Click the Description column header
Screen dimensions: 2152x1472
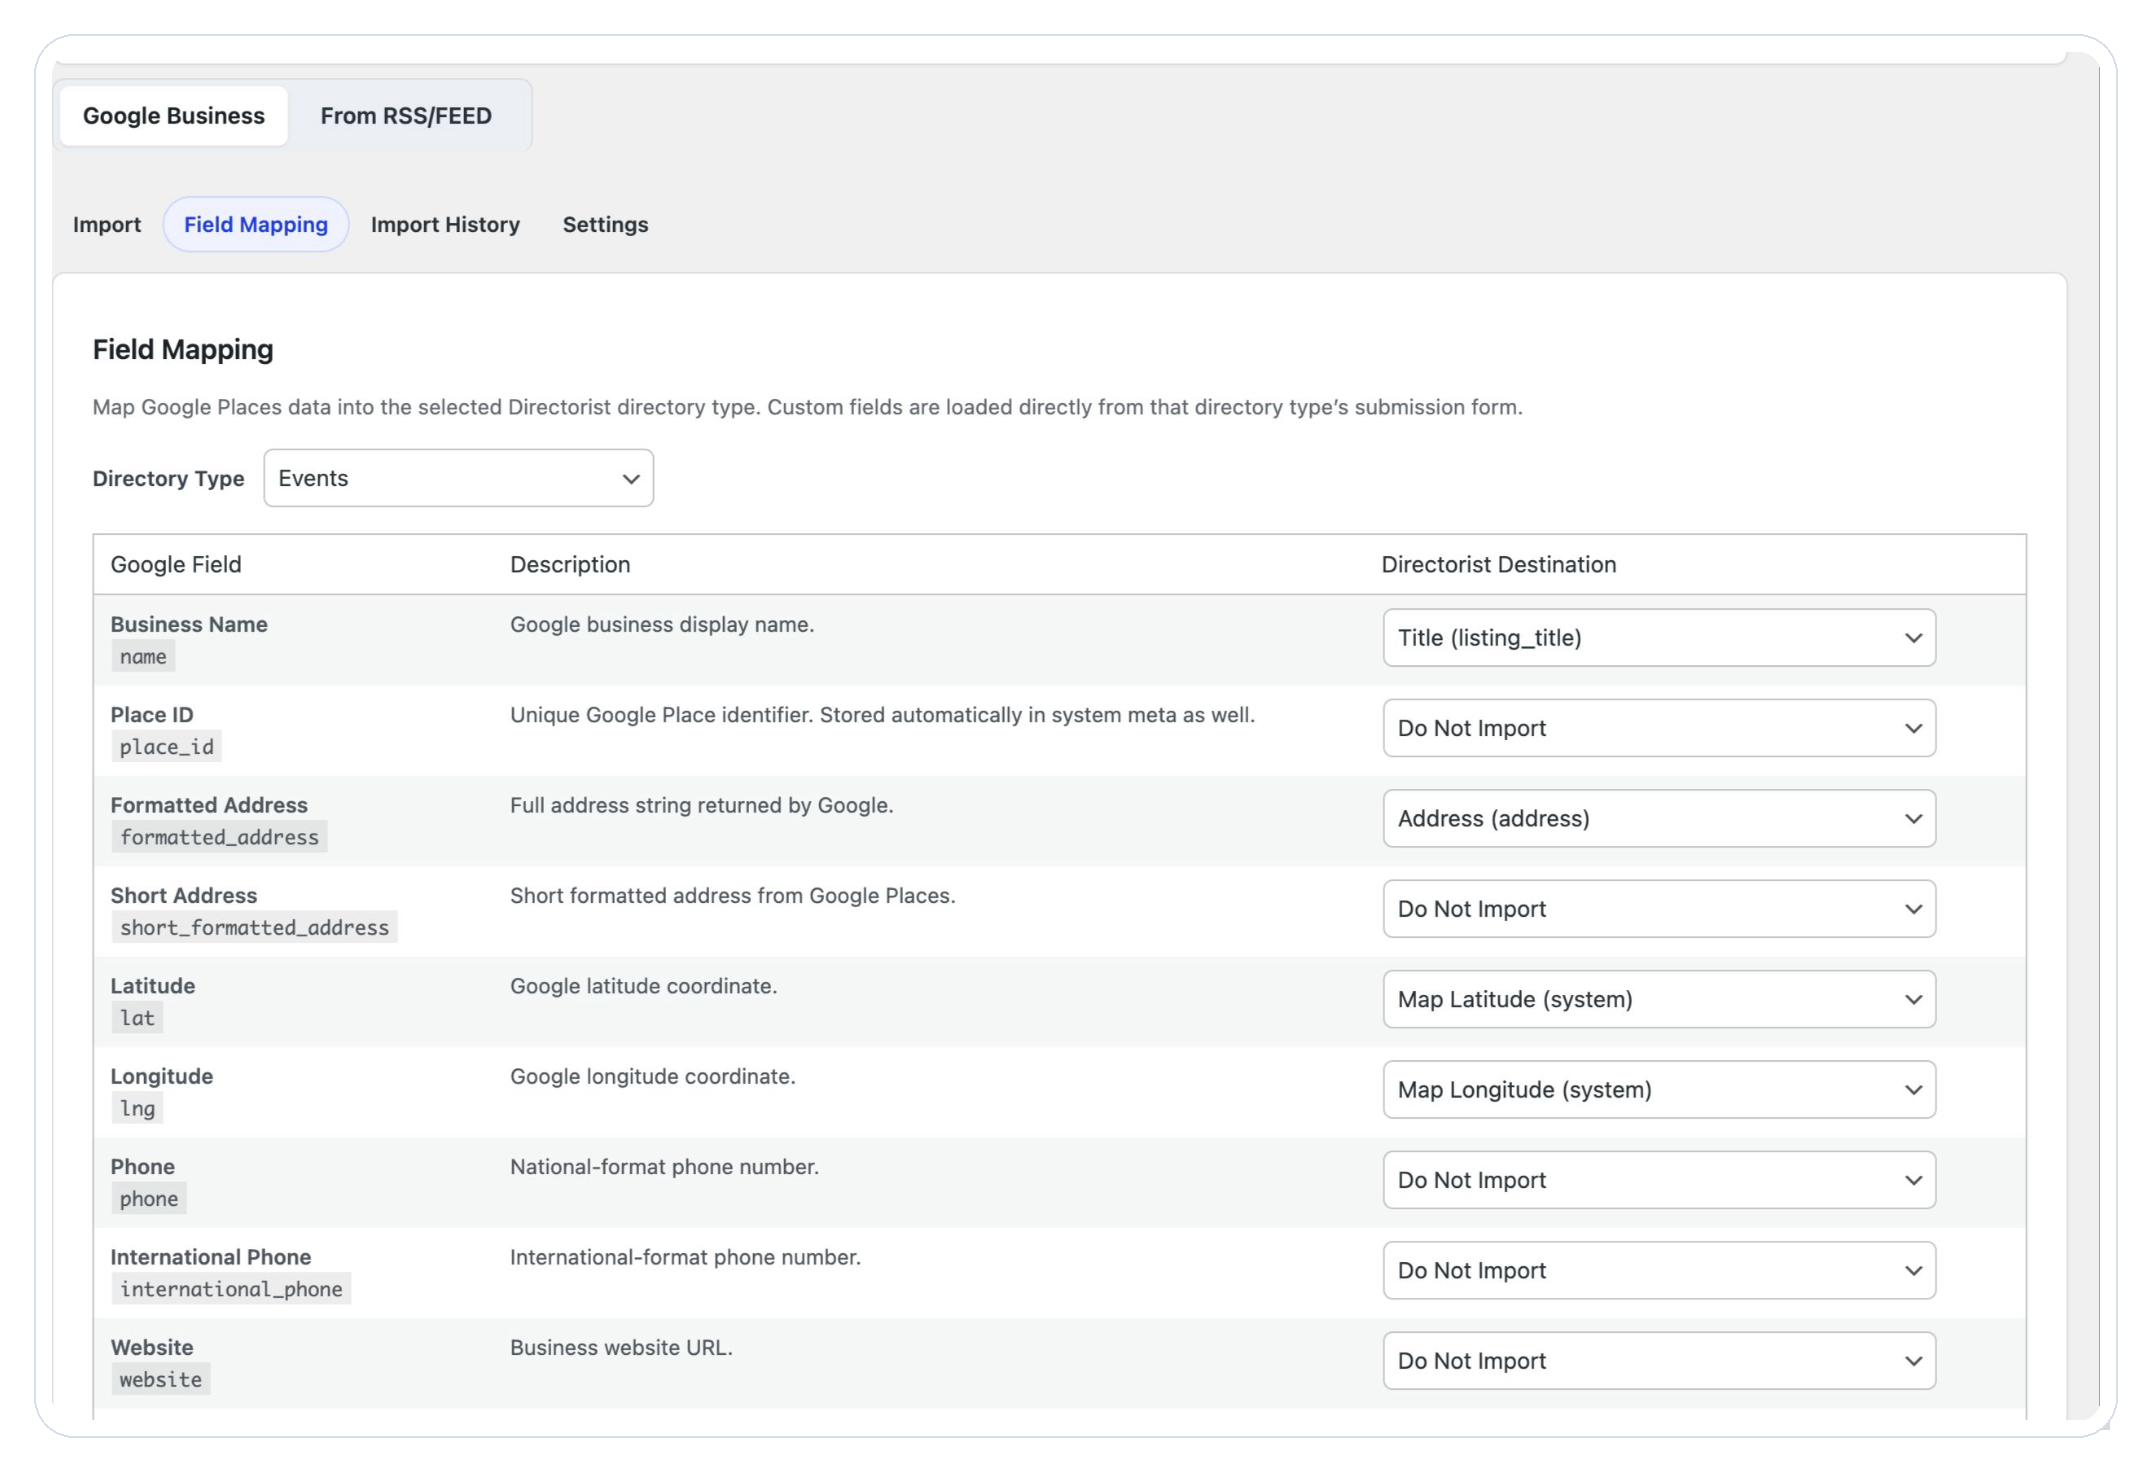570,564
